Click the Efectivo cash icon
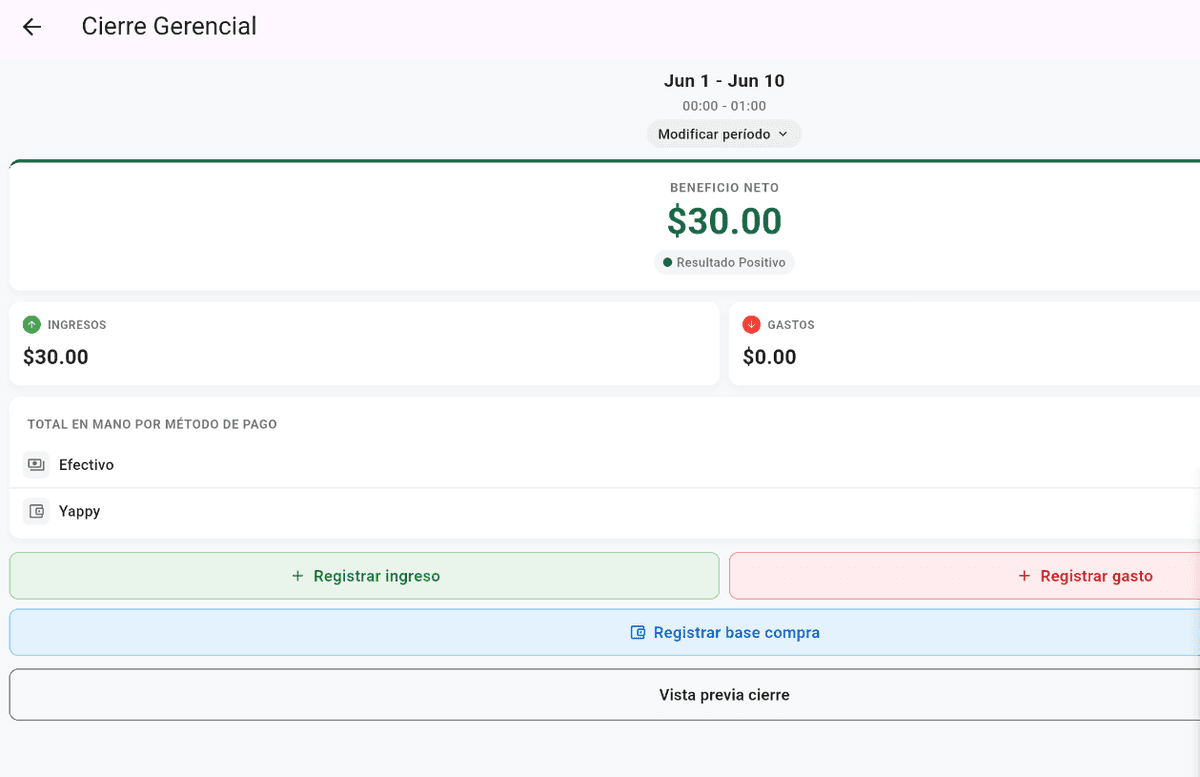Screen dimensions: 1200x777 (36, 465)
